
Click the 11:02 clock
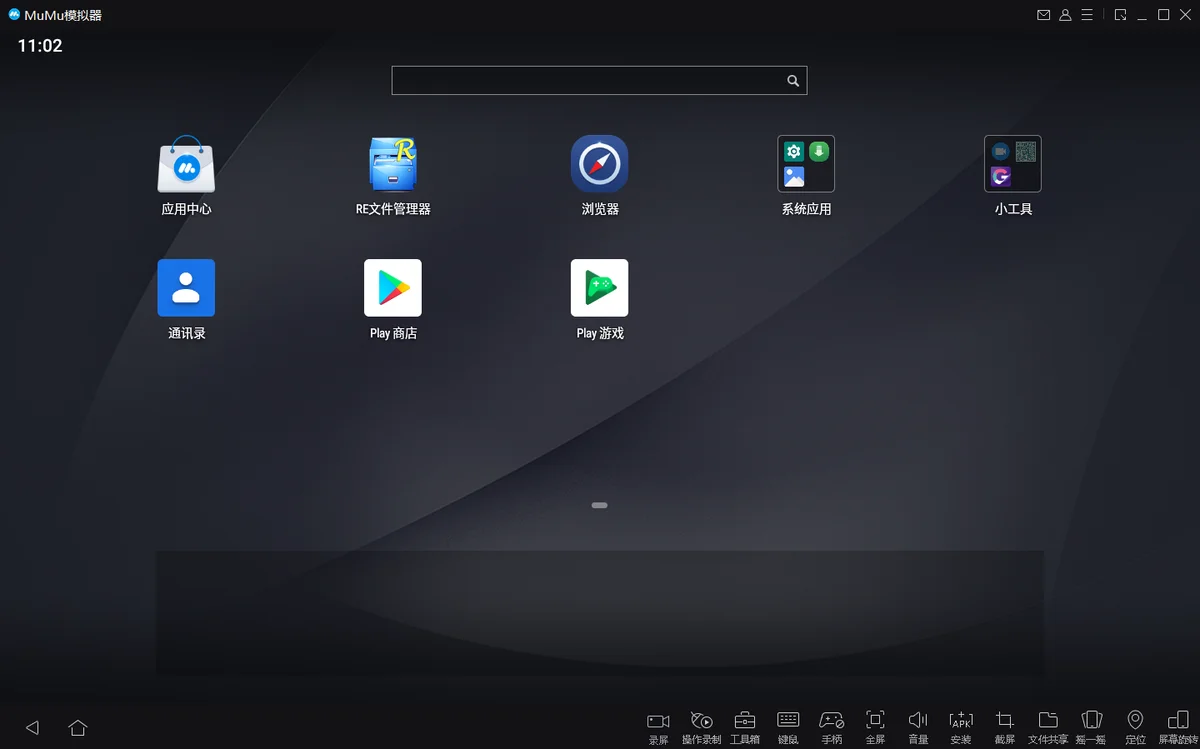[40, 46]
